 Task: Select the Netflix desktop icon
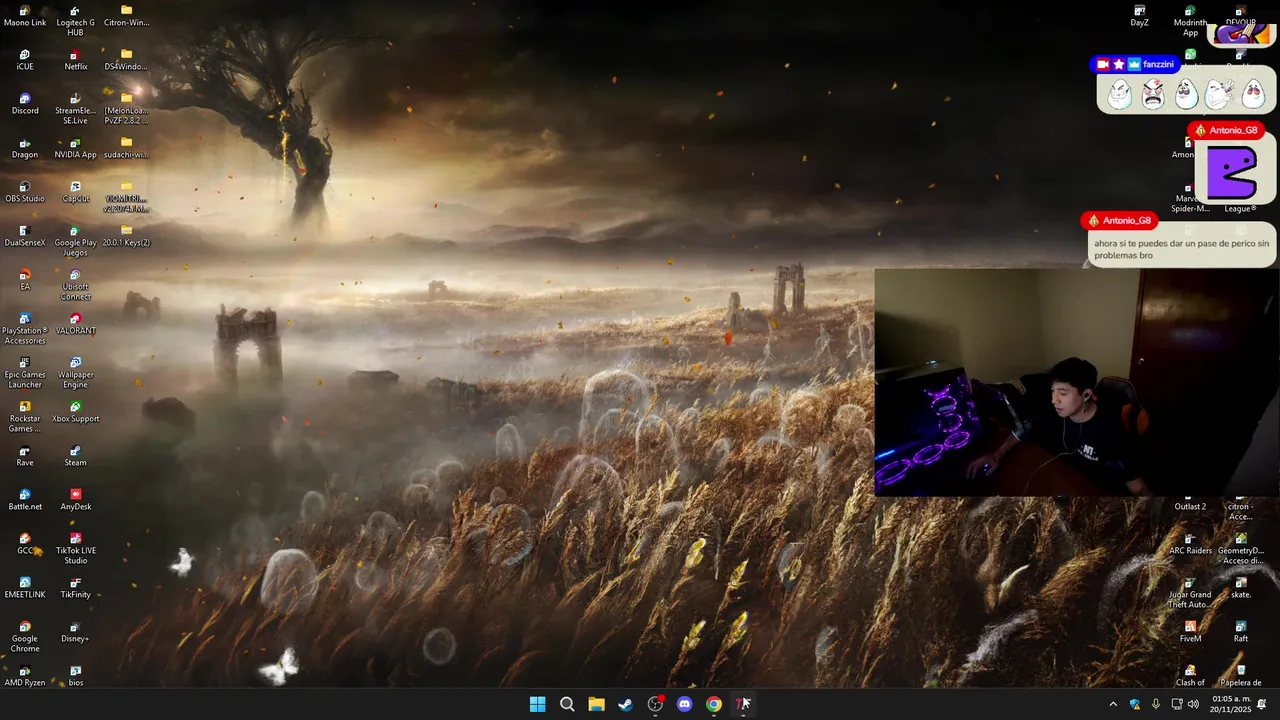point(75,60)
